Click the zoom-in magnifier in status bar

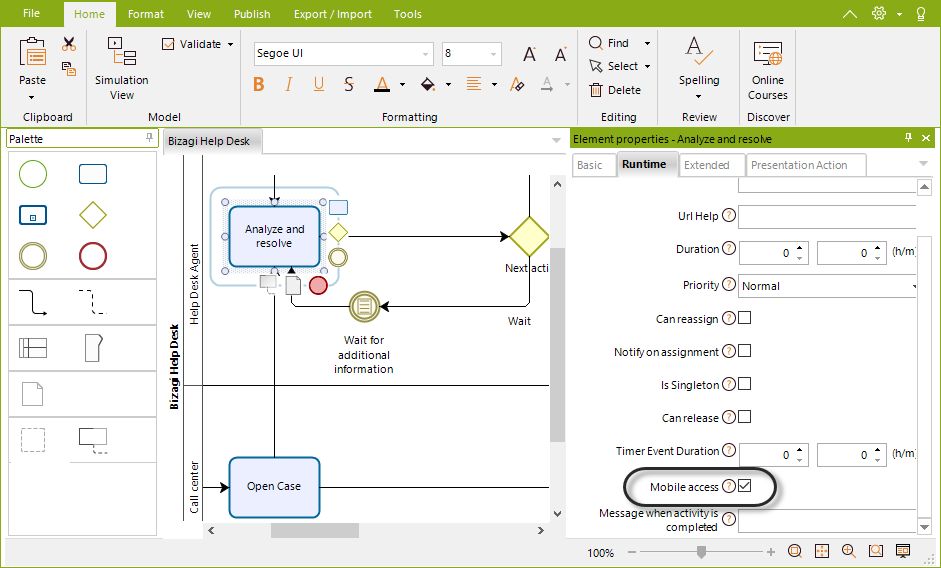tap(849, 551)
